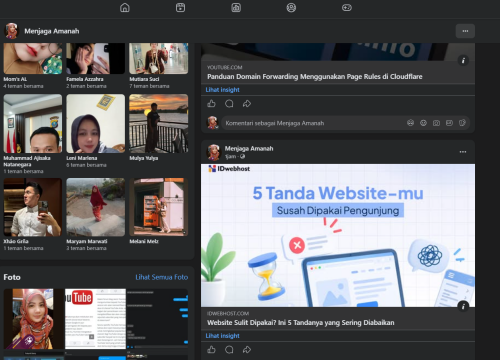Open friend Xhão Grila photo
The width and height of the screenshot is (500, 360).
[33, 207]
